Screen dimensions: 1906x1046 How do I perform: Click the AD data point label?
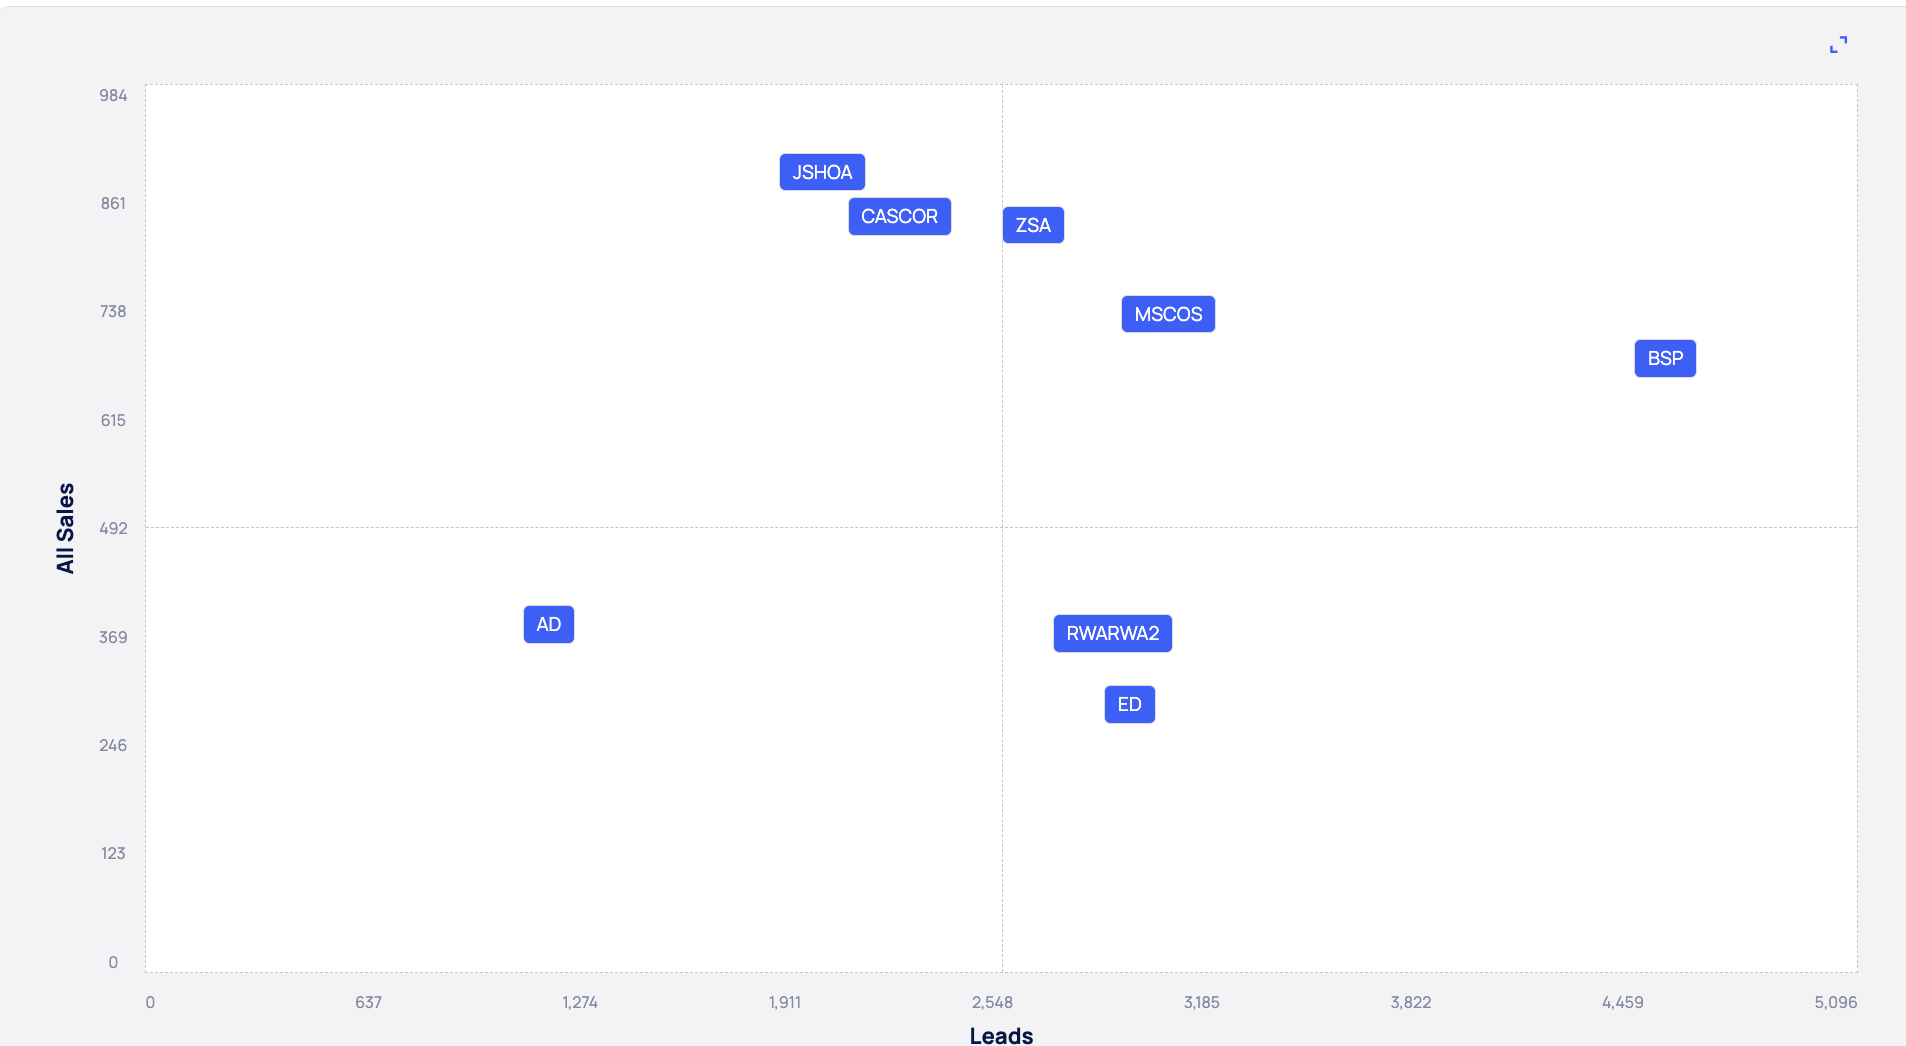coord(549,624)
